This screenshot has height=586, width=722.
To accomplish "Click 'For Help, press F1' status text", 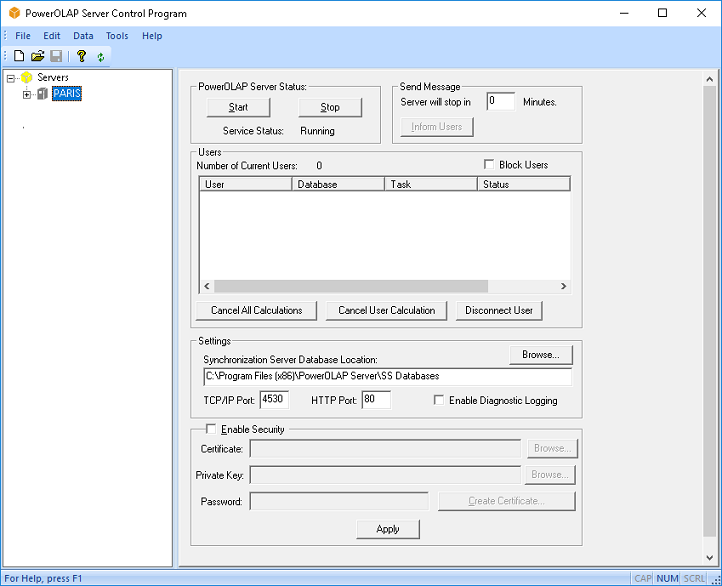I will point(43,579).
